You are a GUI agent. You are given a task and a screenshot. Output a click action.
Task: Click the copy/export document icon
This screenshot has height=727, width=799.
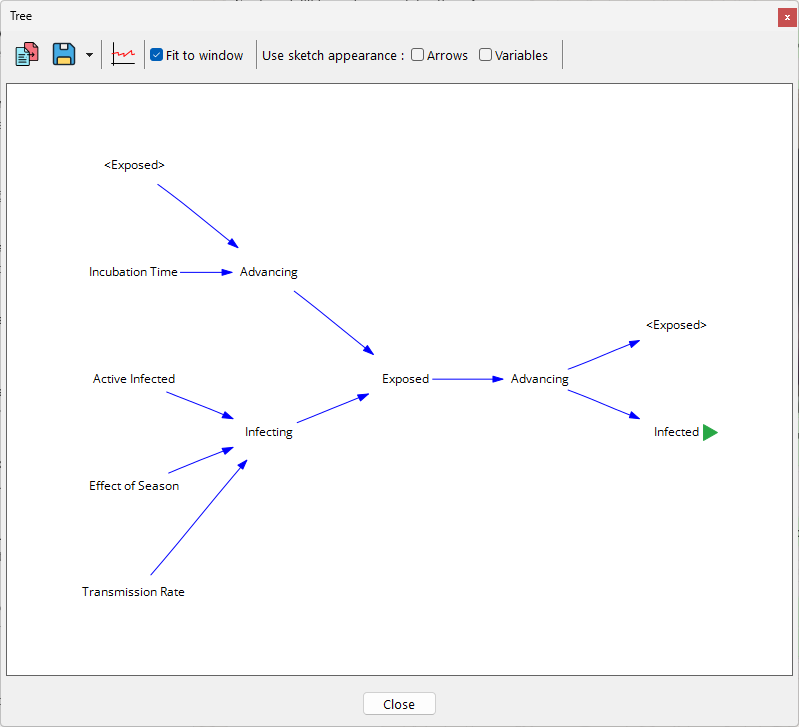[27, 55]
